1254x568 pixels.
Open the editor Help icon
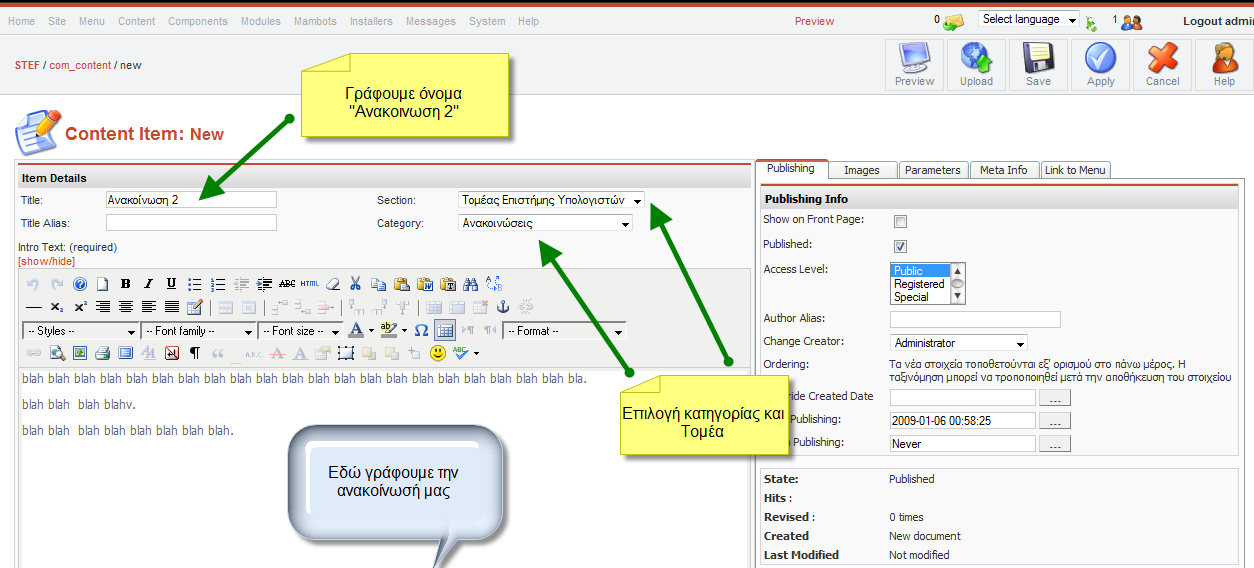79,284
